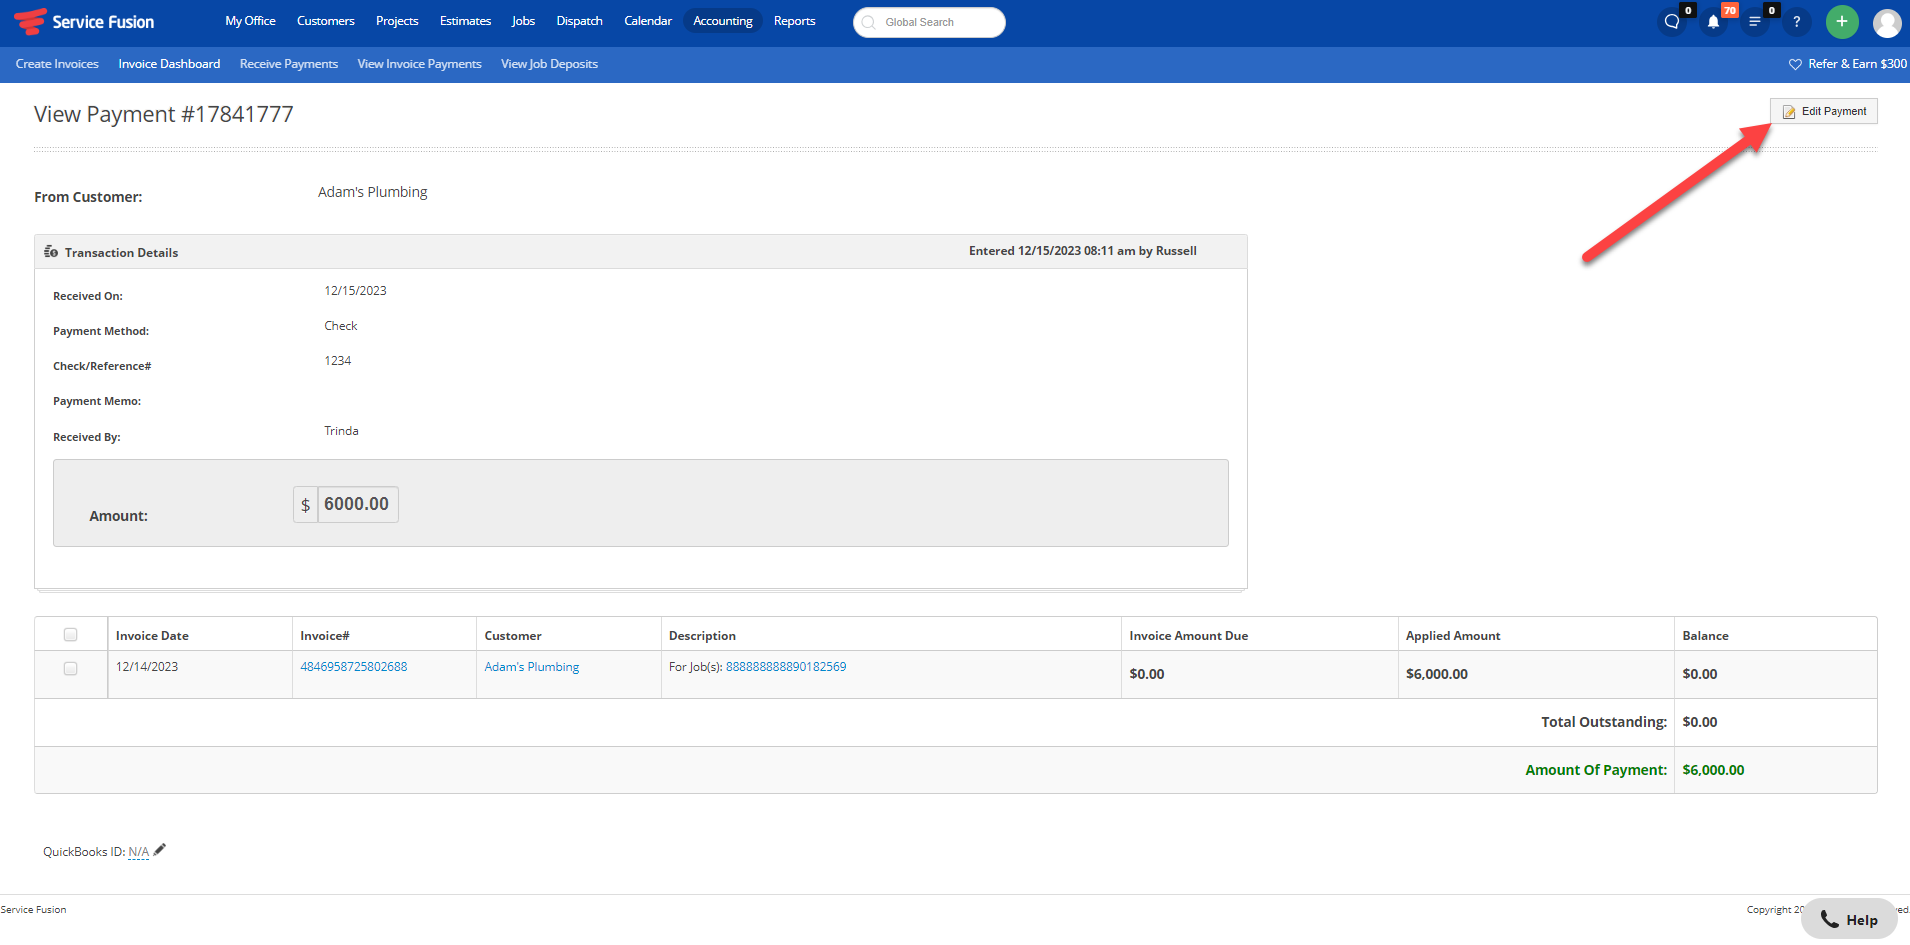Click the Edit Payment button
Viewport: 1910px width, 945px height.
tap(1824, 111)
